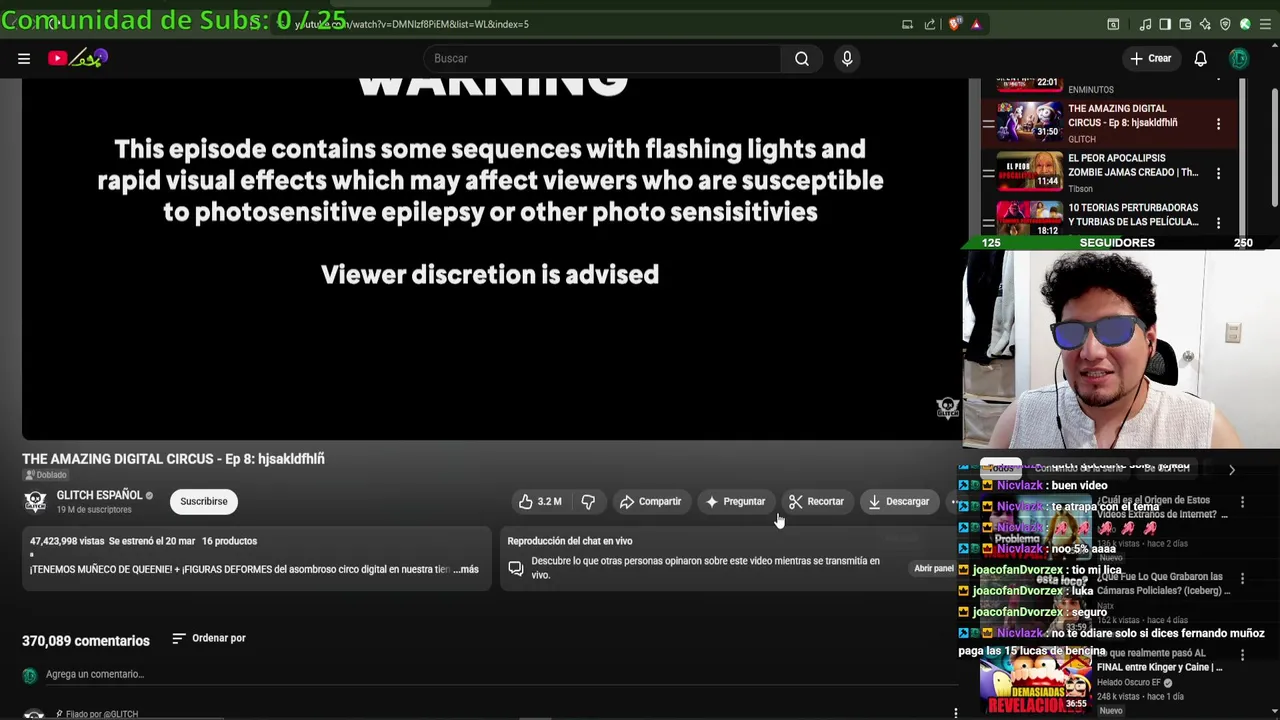Open options for THE AMAZING DIGITAL CIRCUS playlist item
Viewport: 1280px width, 720px height.
pos(1218,124)
